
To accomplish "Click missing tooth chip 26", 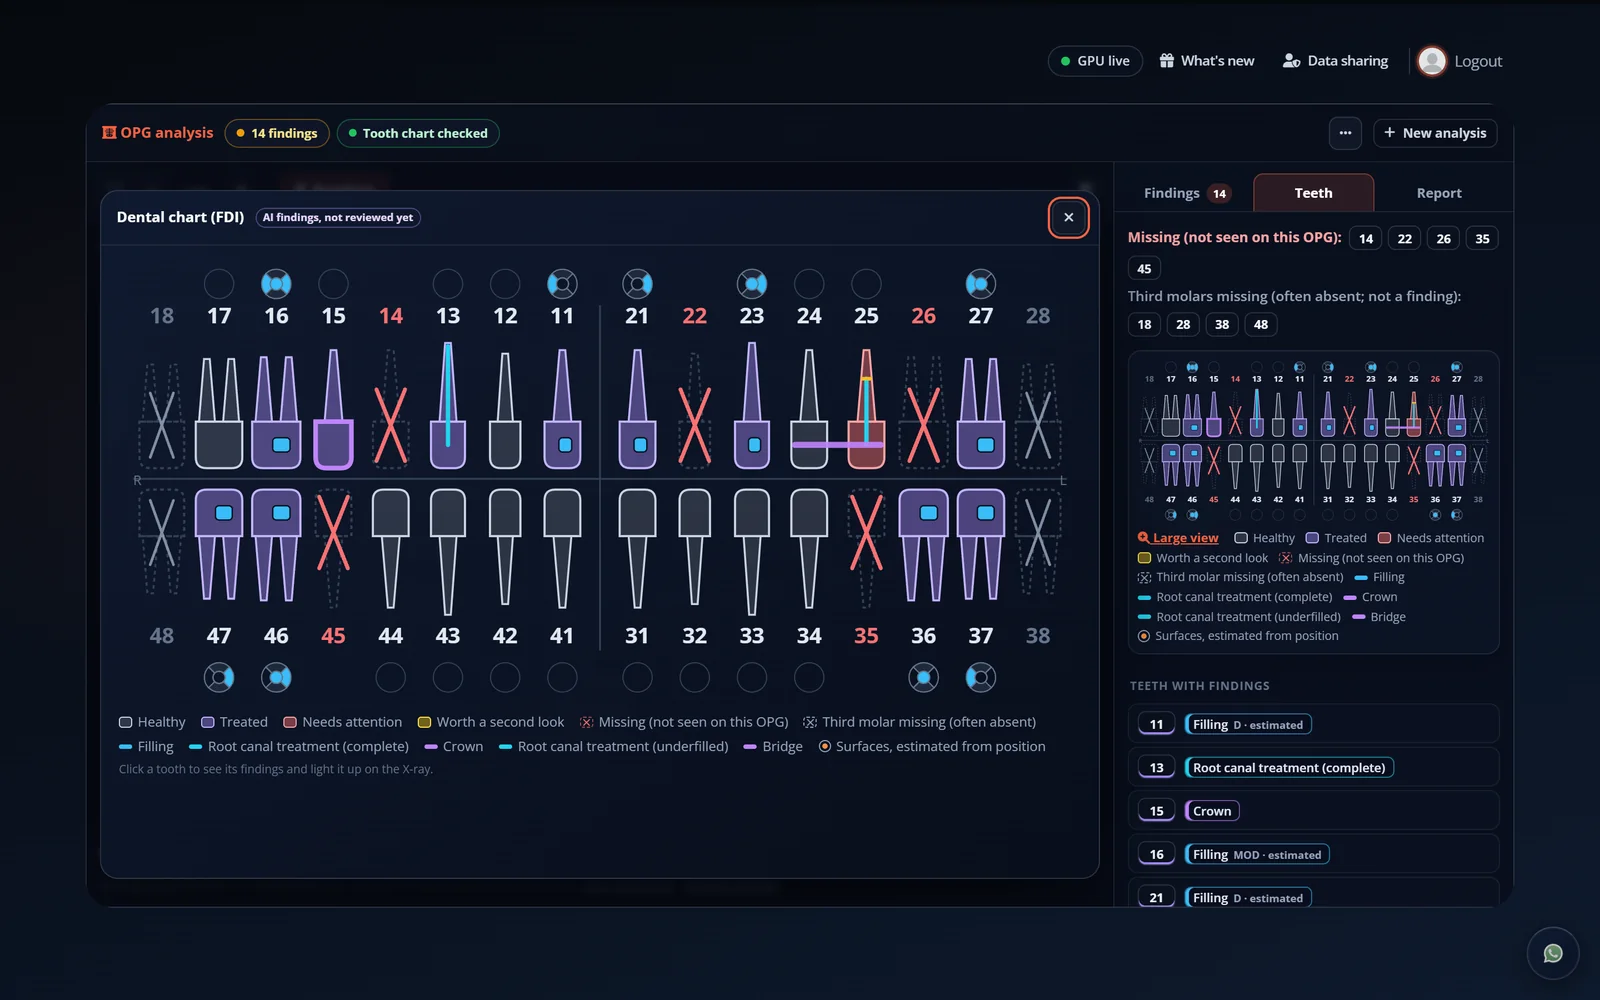I will [1443, 238].
